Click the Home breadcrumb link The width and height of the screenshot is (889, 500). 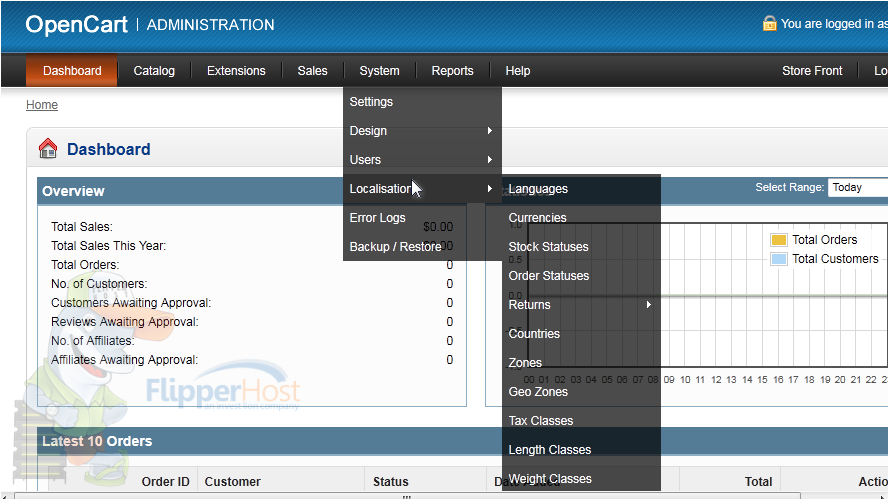(42, 105)
